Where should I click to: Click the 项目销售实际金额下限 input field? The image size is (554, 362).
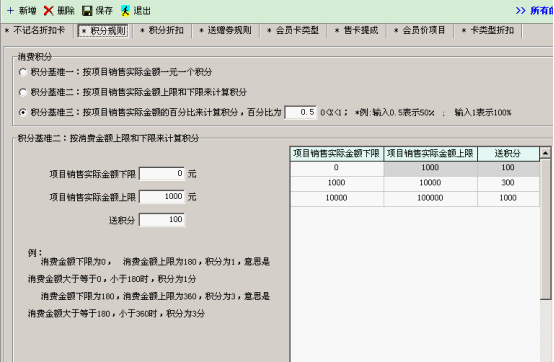pos(162,173)
